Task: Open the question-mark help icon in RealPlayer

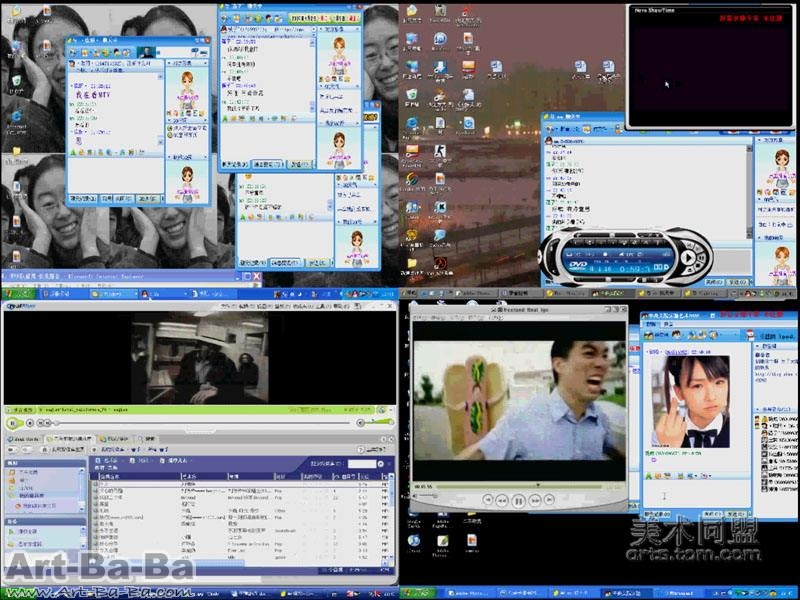Action: pyautogui.click(x=361, y=449)
